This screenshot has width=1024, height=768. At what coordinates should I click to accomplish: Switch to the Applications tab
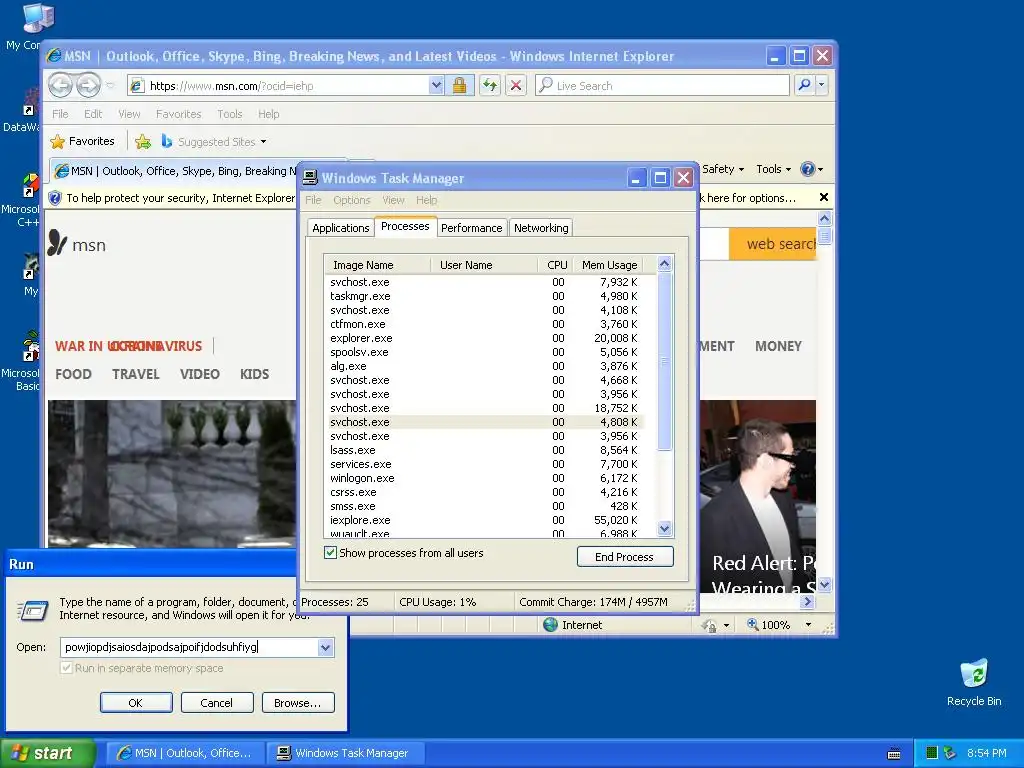coord(340,228)
